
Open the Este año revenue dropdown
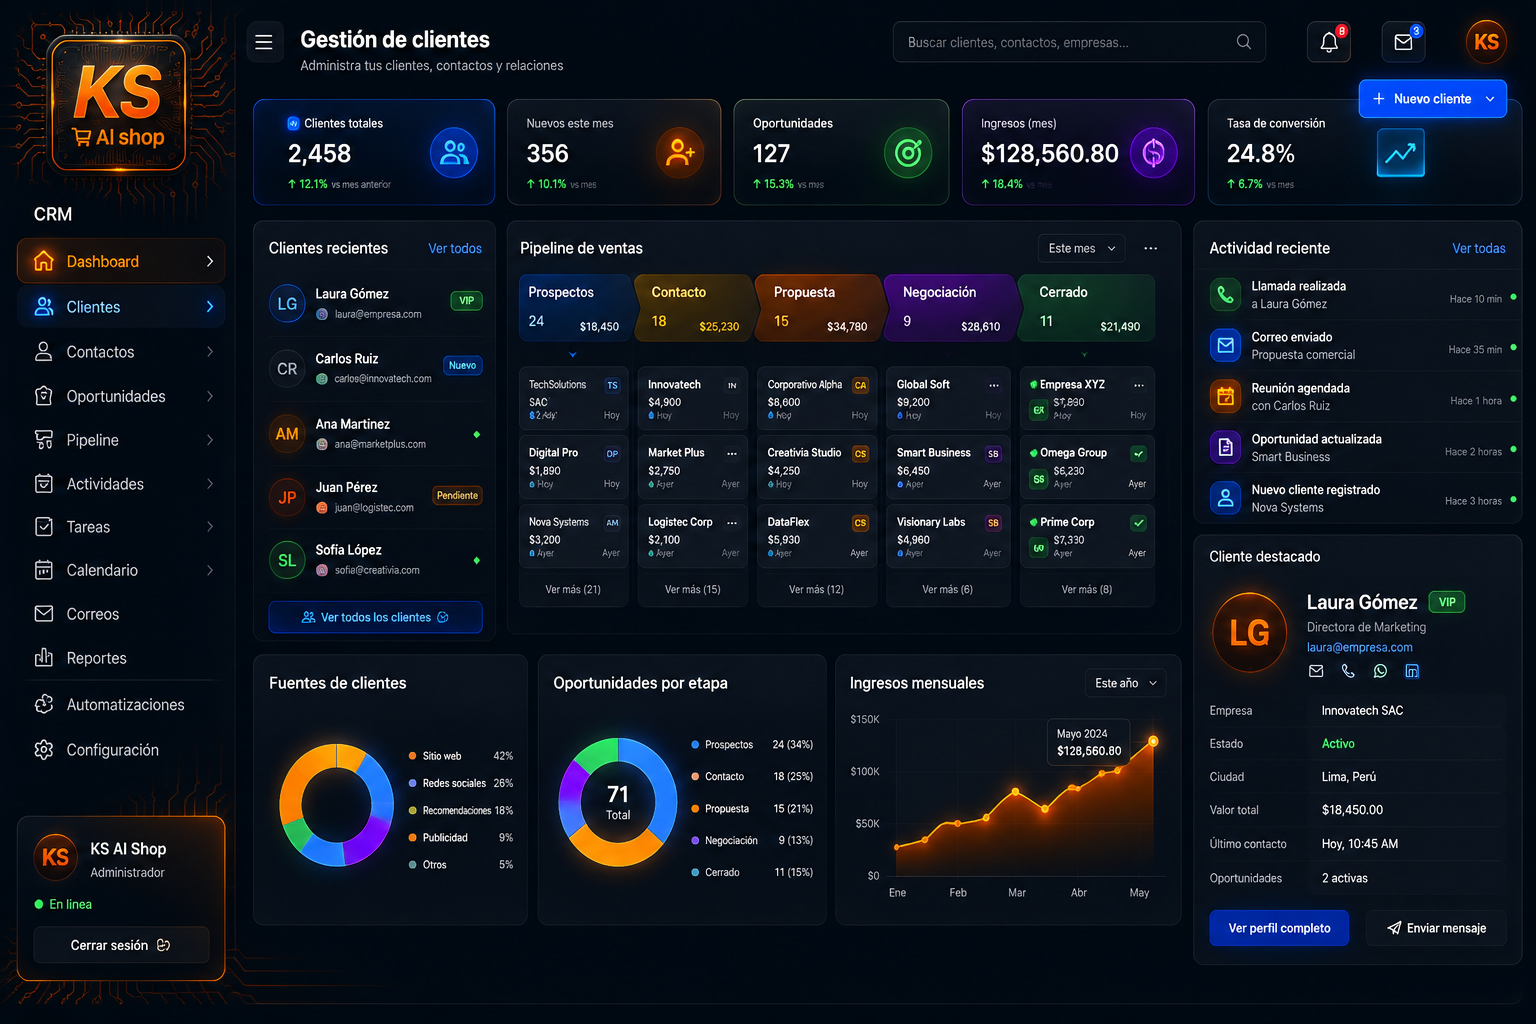click(x=1125, y=683)
